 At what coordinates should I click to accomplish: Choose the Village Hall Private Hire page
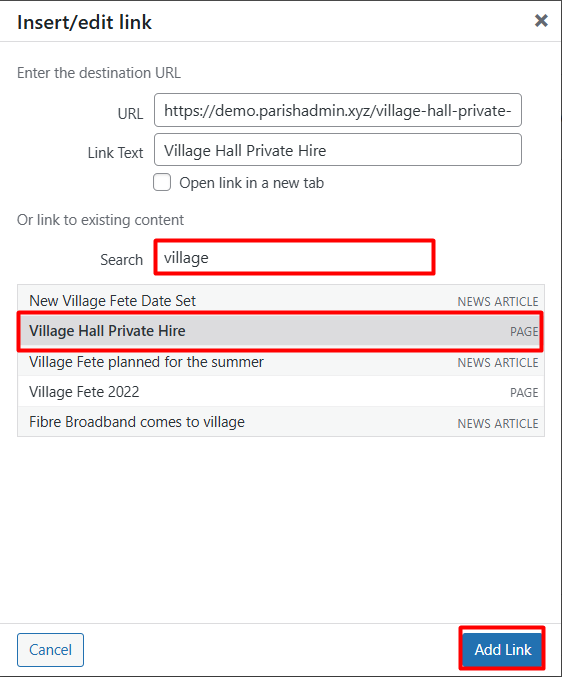(x=281, y=331)
